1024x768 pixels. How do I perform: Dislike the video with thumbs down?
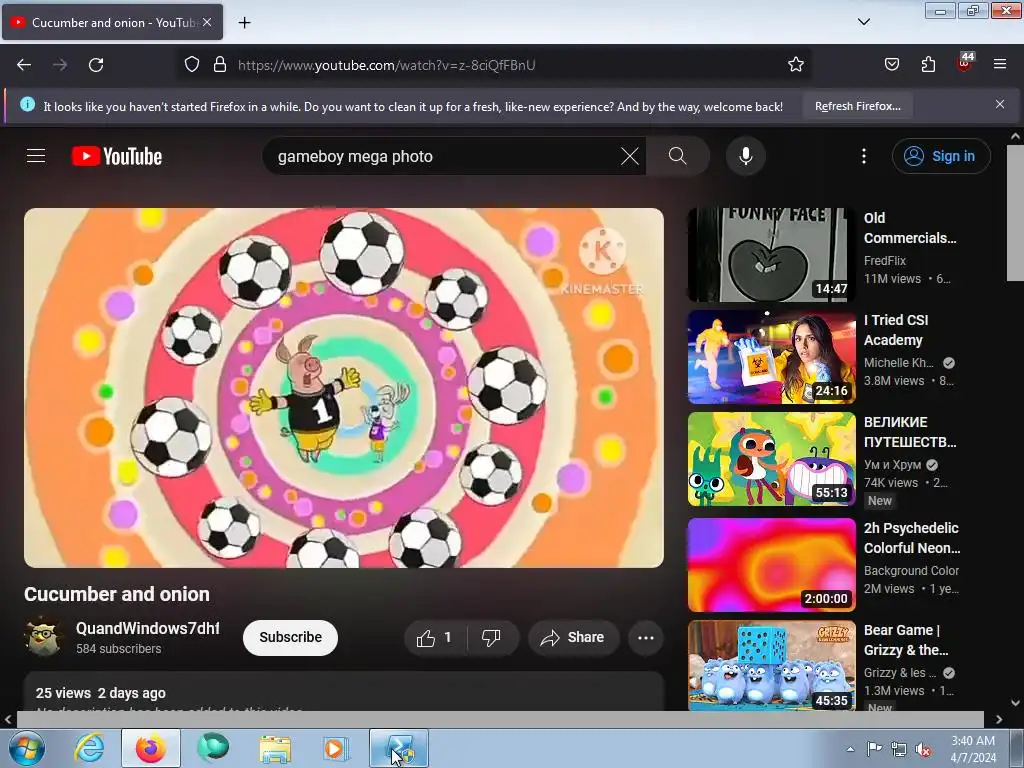point(491,637)
